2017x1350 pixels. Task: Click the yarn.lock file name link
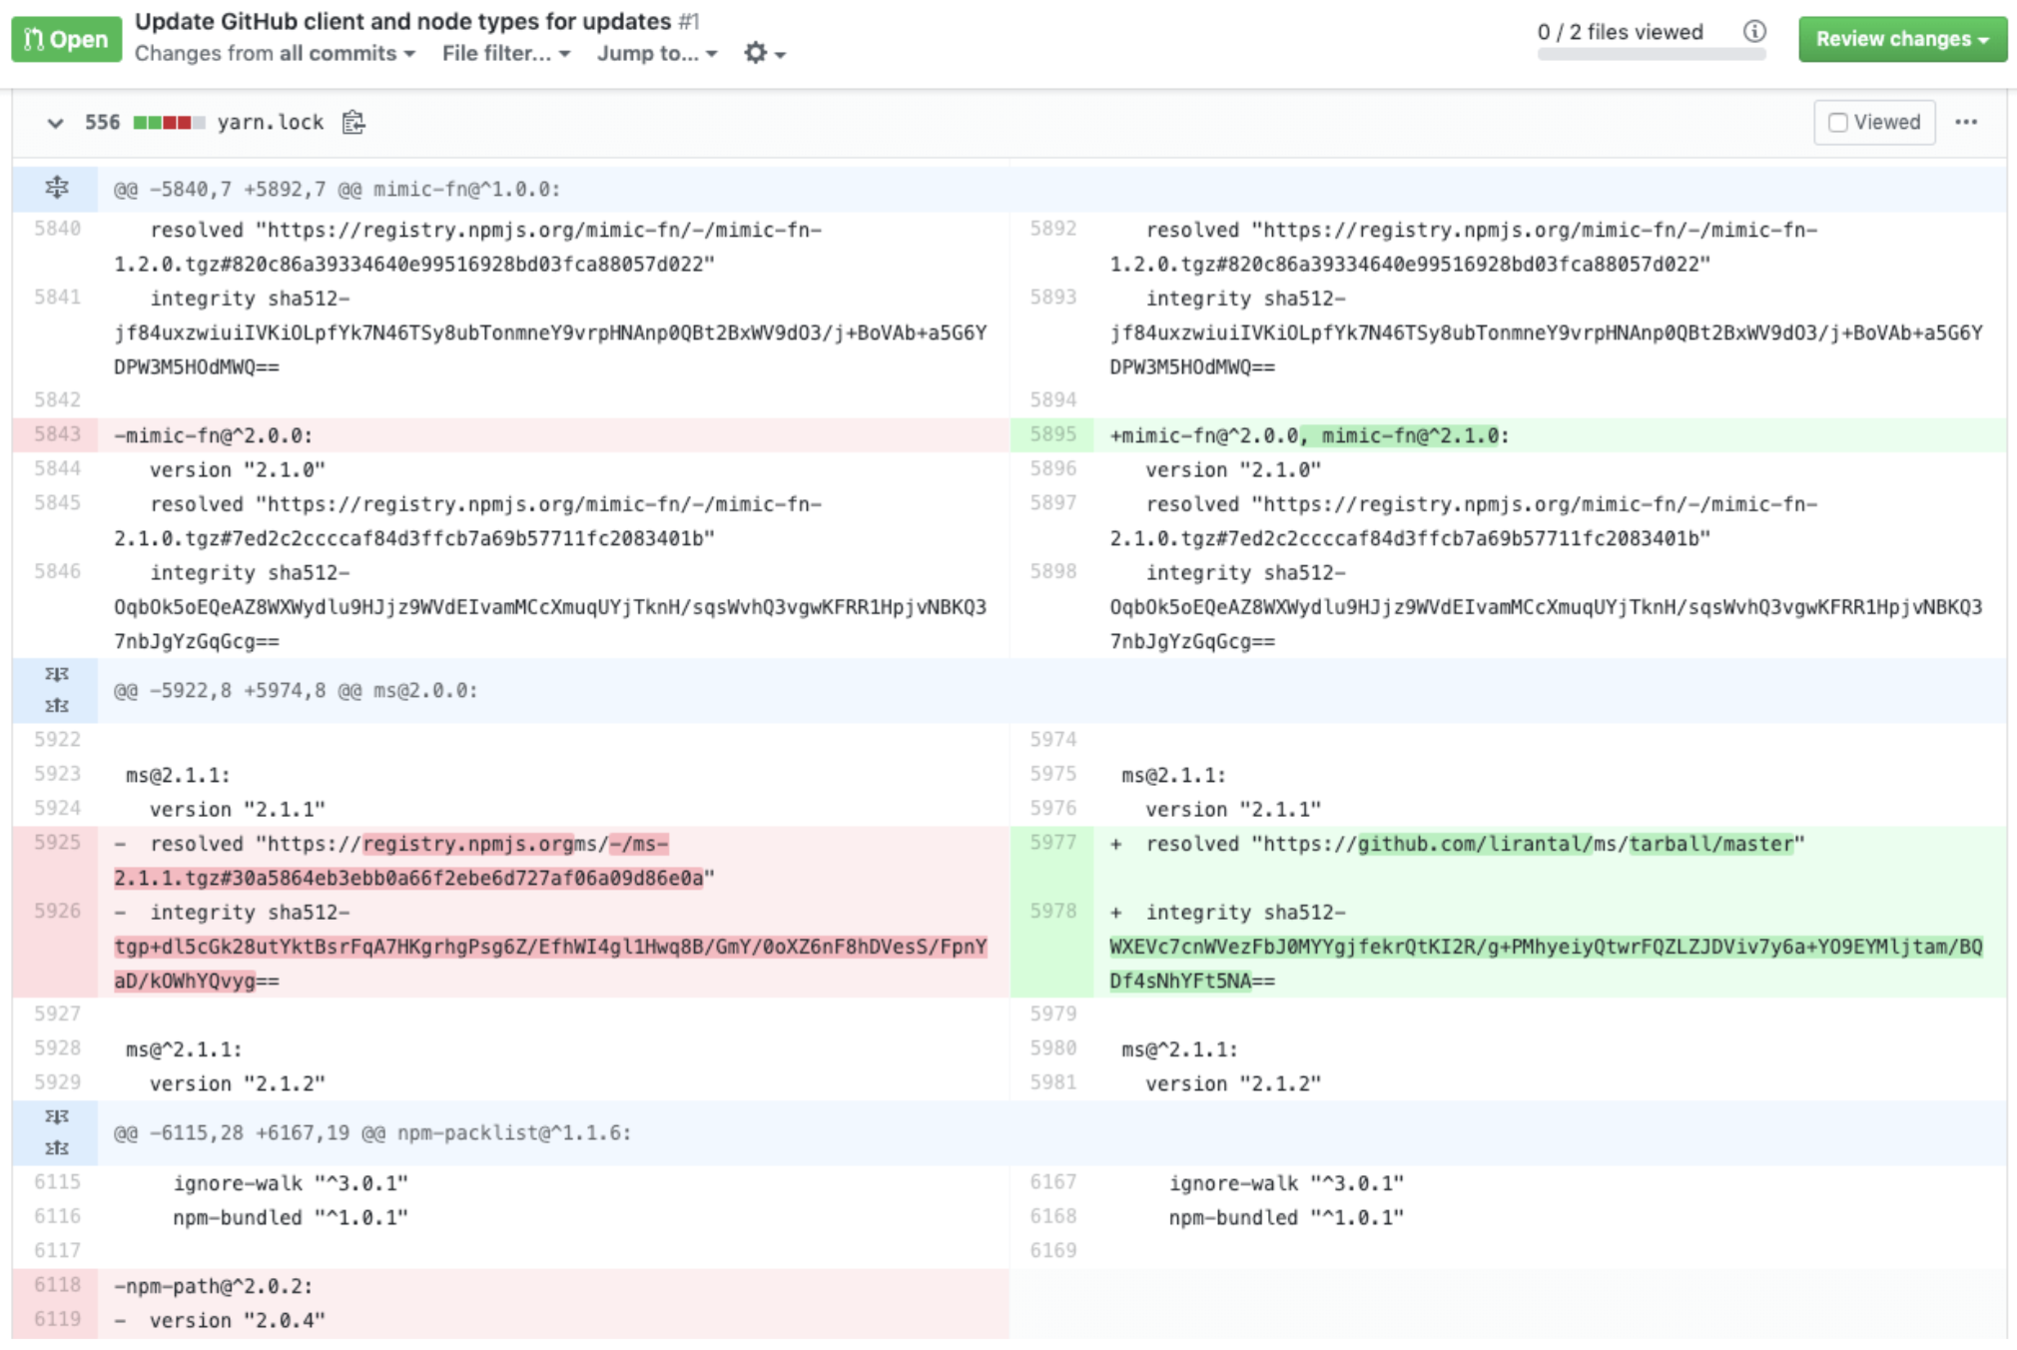[270, 122]
